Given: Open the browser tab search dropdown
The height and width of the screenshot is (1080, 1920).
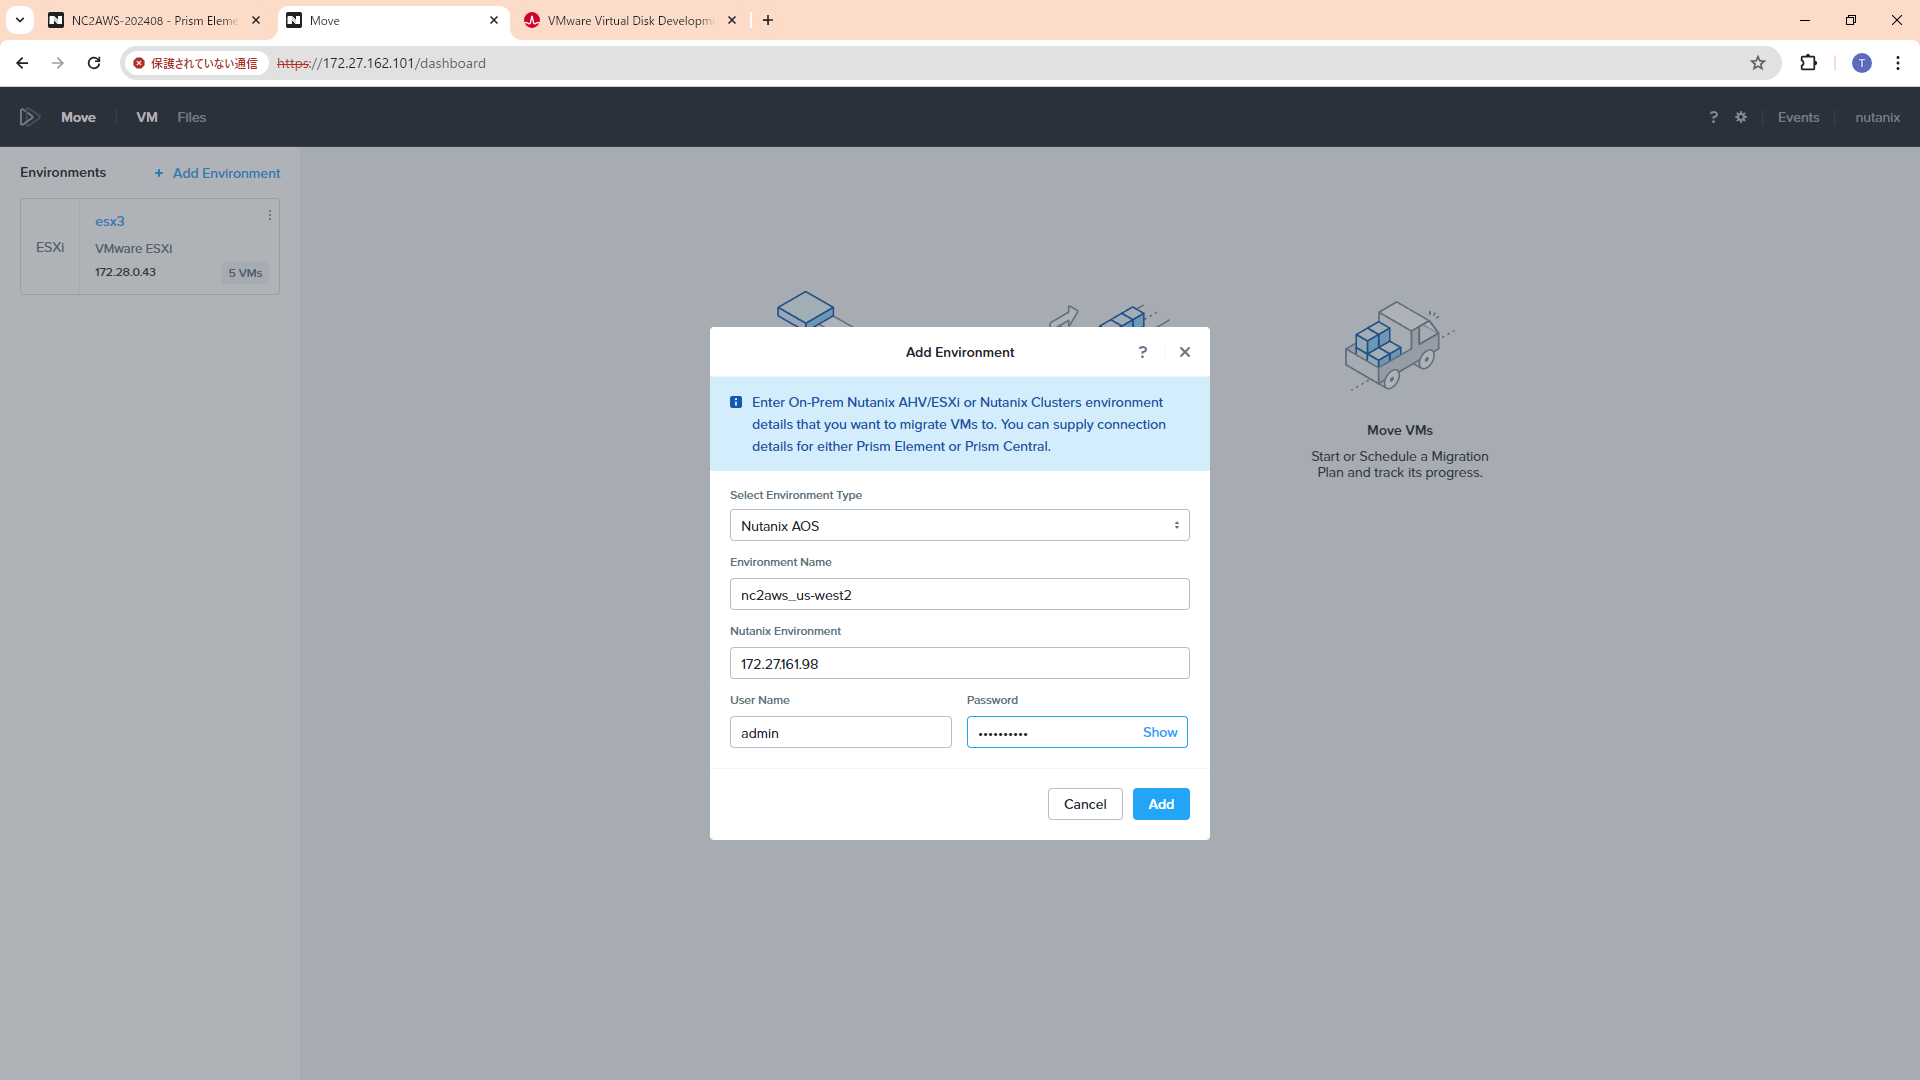Looking at the screenshot, I should pos(20,20).
